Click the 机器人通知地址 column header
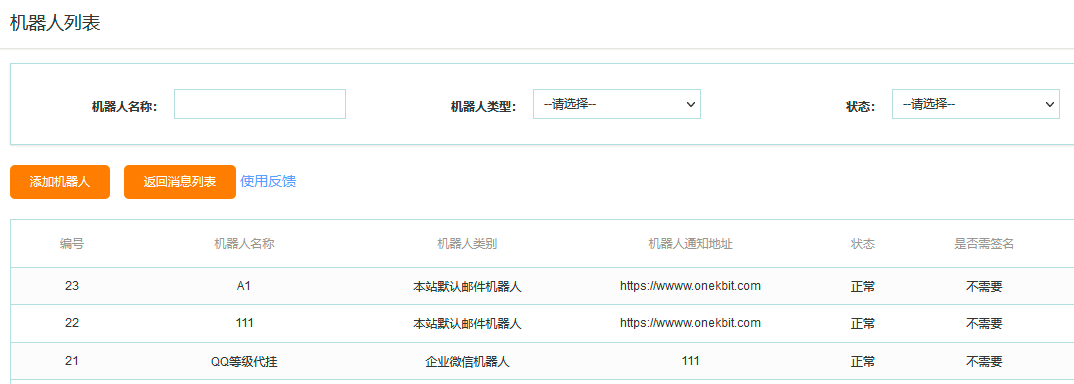The image size is (1074, 384). [690, 244]
